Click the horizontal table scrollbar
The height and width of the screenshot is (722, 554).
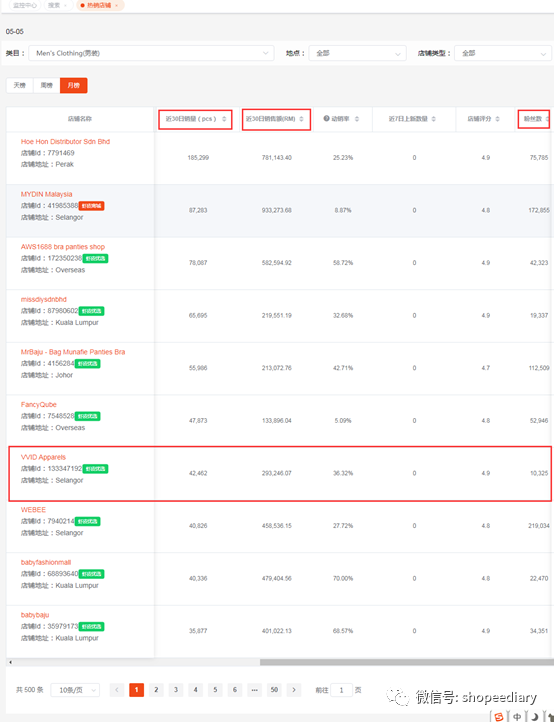[407, 662]
